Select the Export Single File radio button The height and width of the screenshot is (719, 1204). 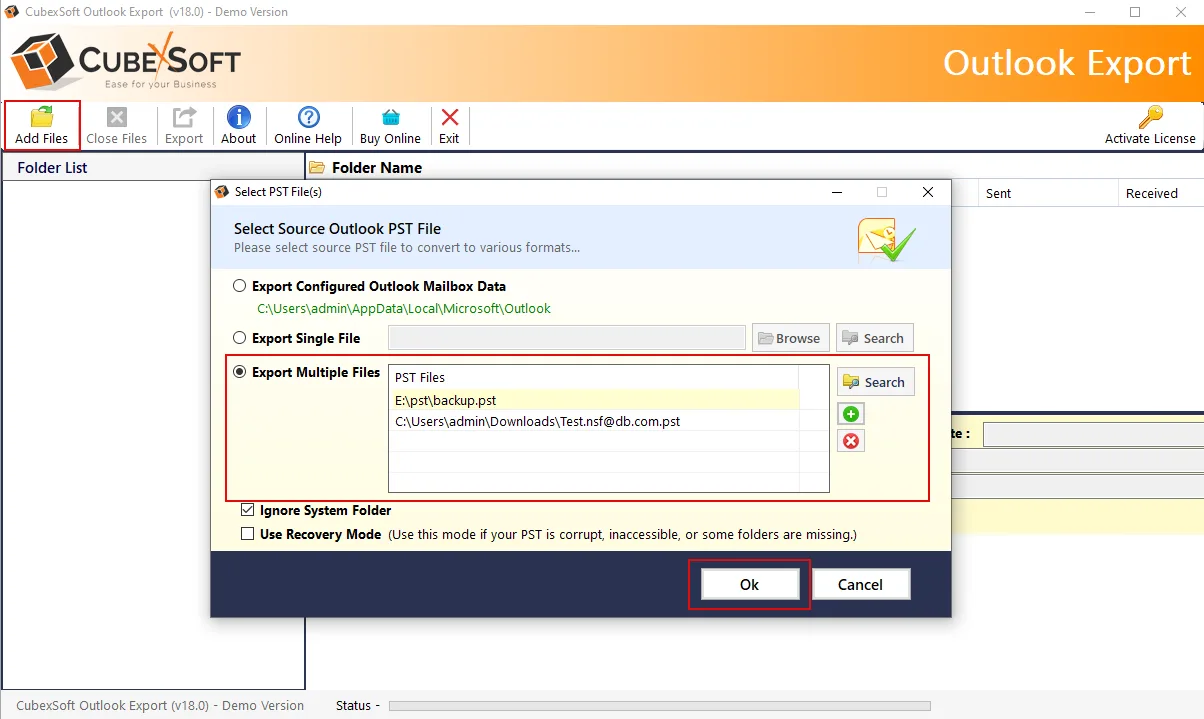[239, 338]
